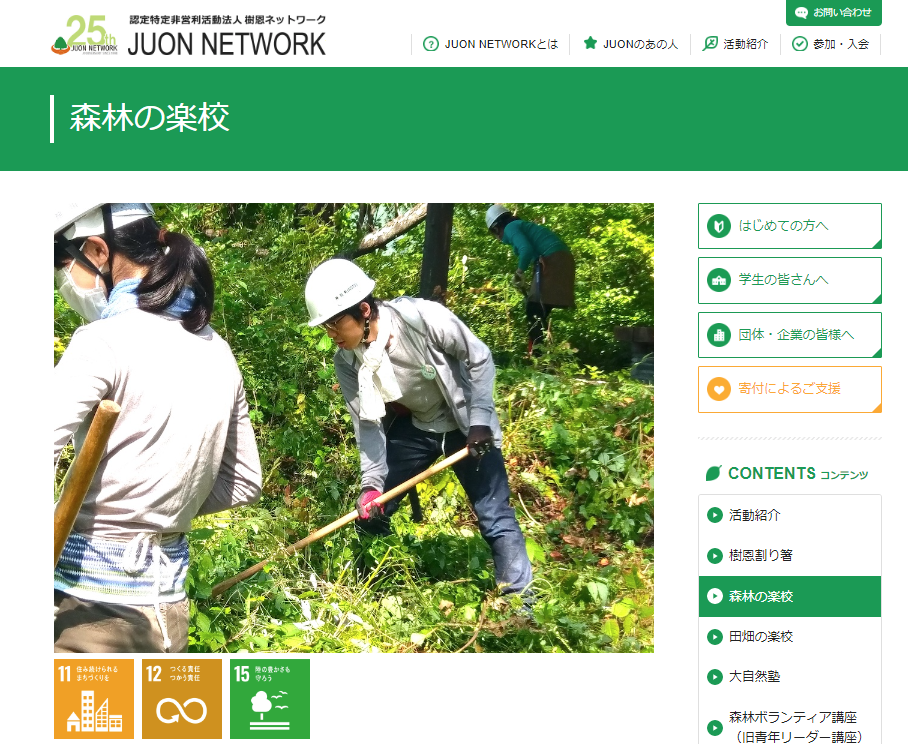Viewport: 908px width, 744px height.
Task: Select the highlighted 森林の楽校 sidebar item
Action: [x=789, y=596]
